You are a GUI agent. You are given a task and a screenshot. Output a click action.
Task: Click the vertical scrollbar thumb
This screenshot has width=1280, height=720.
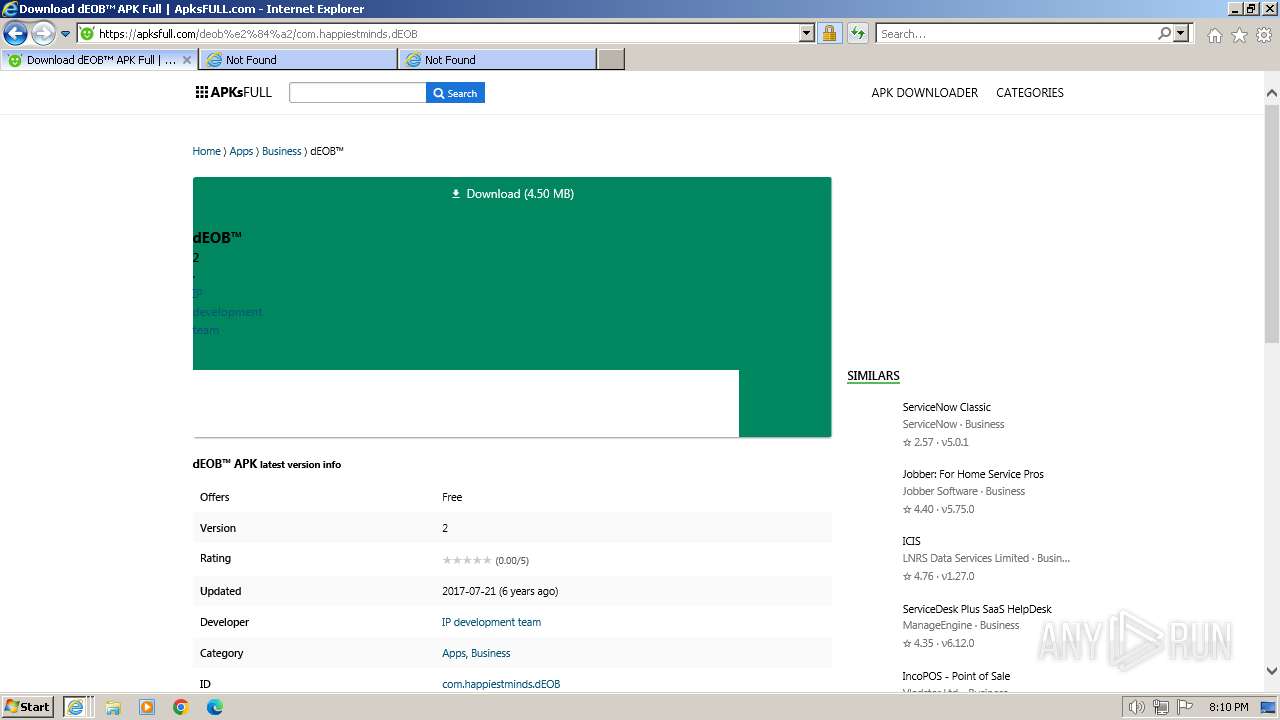[1272, 222]
